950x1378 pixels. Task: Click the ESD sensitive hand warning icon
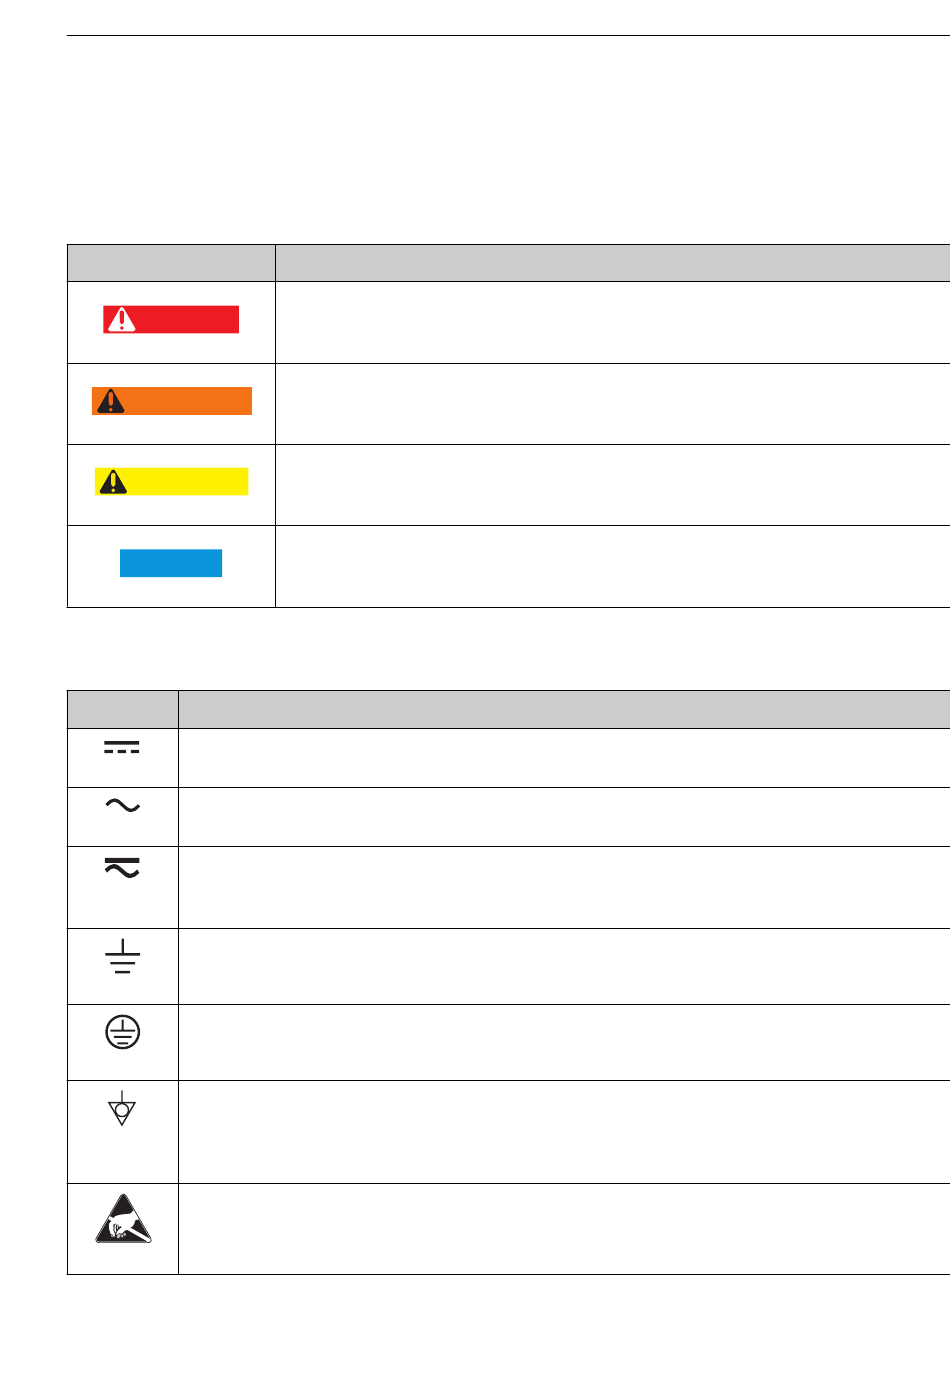123,1218
